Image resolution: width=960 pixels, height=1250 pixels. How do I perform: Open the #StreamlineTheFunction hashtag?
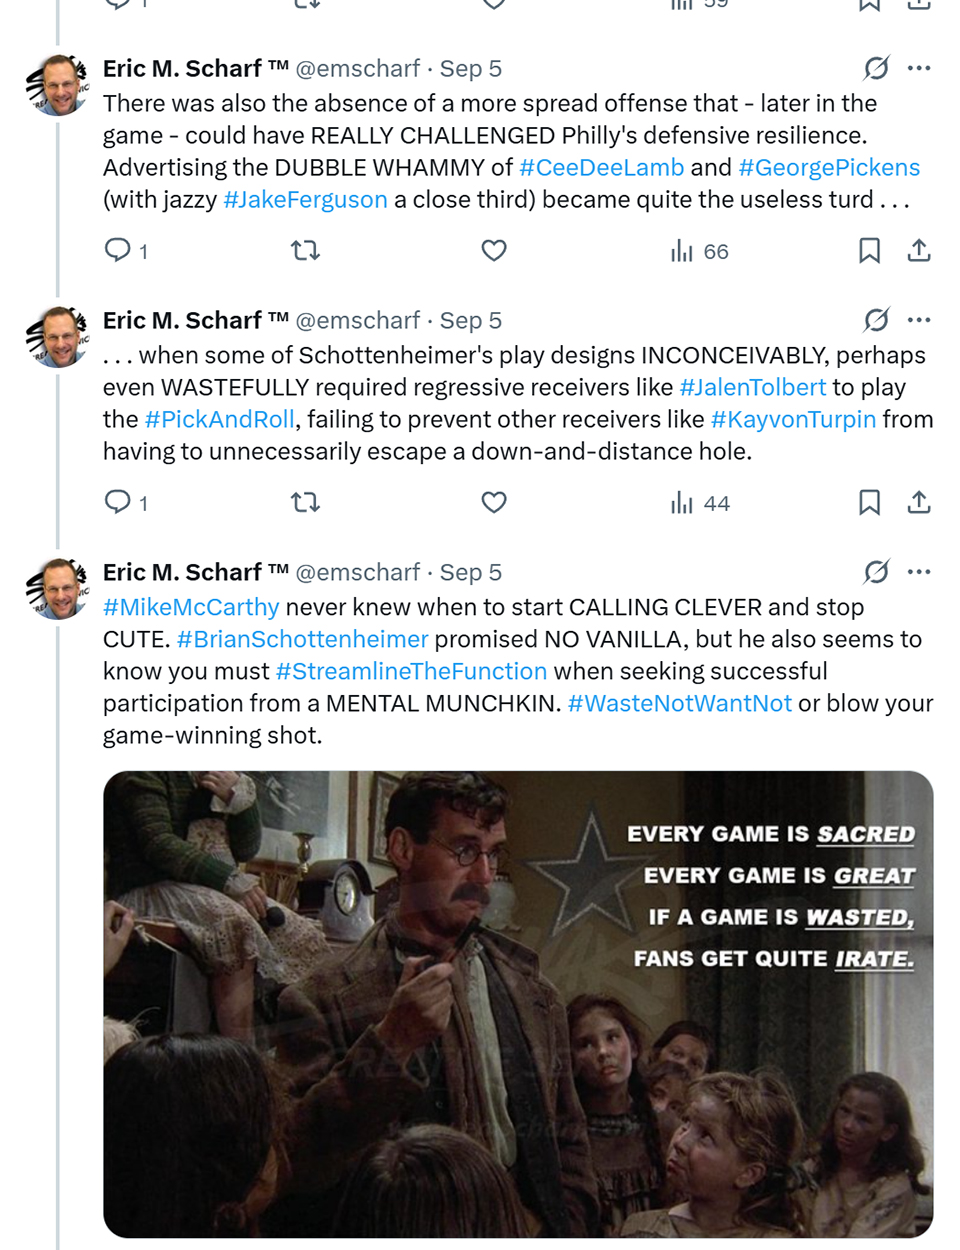point(411,671)
